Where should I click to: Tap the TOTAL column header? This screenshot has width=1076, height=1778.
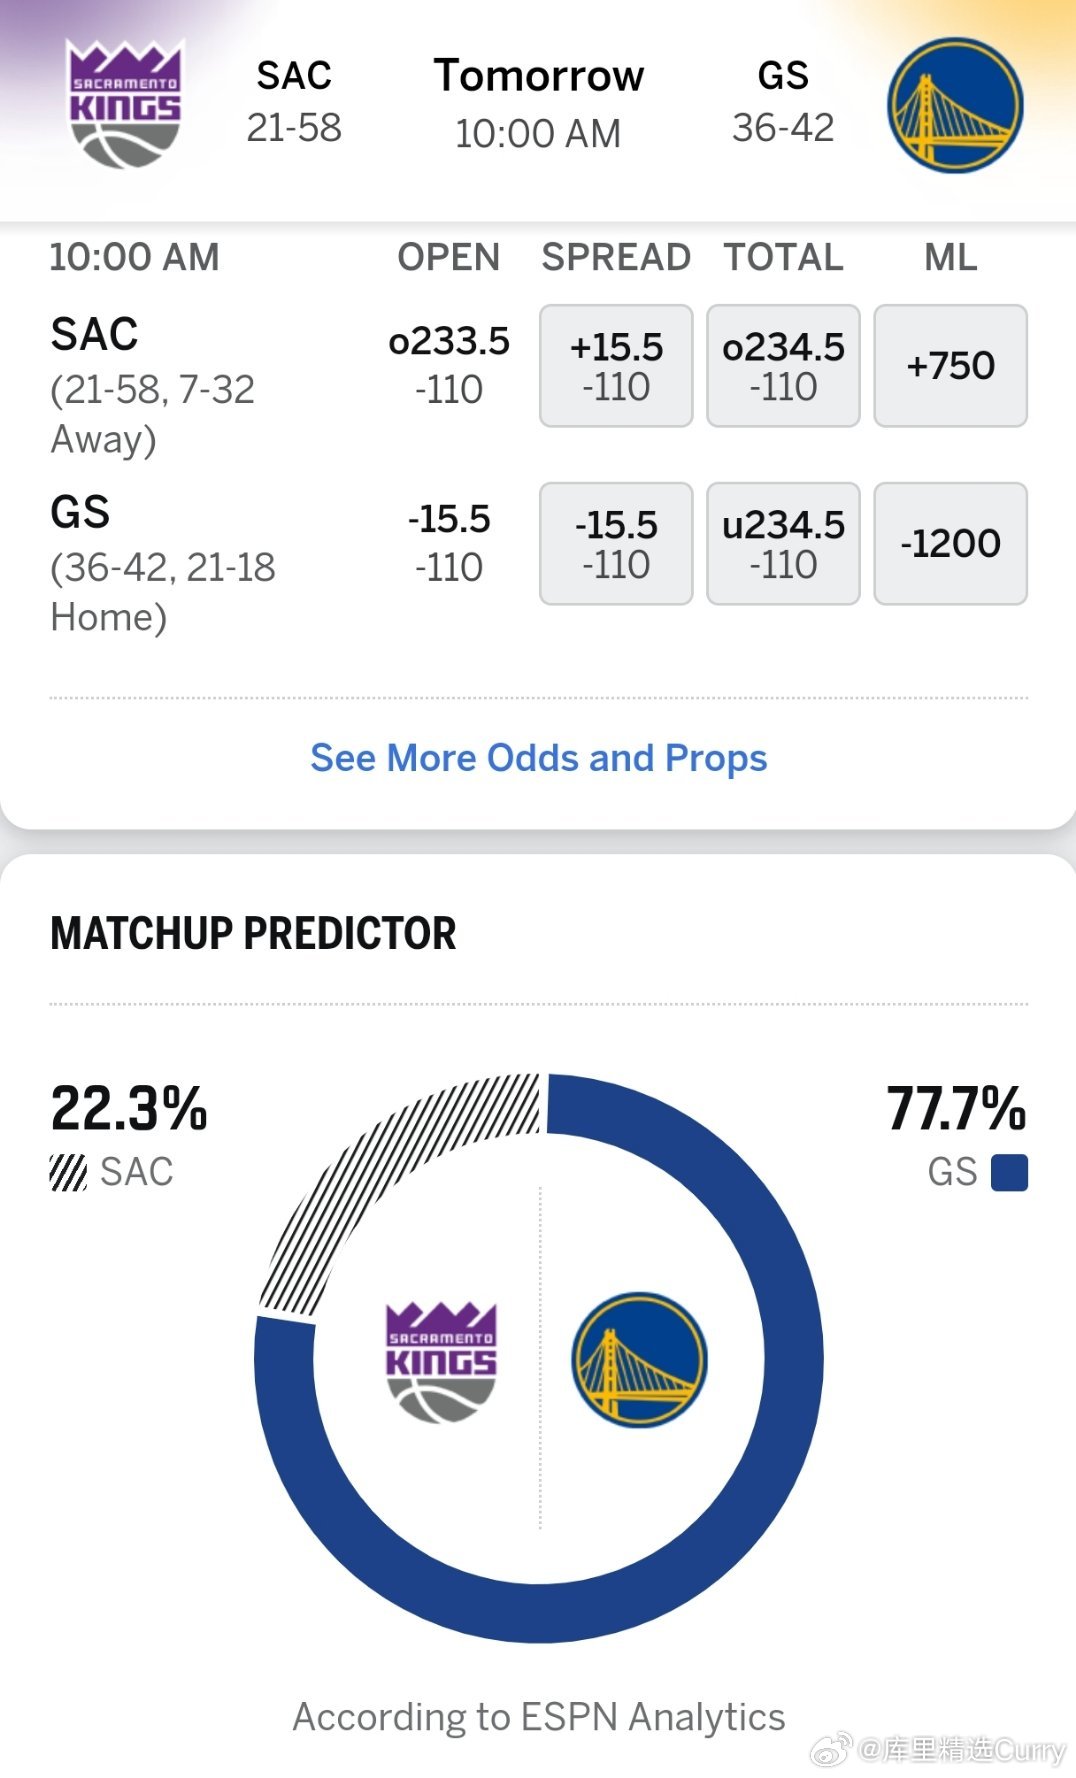click(x=783, y=257)
